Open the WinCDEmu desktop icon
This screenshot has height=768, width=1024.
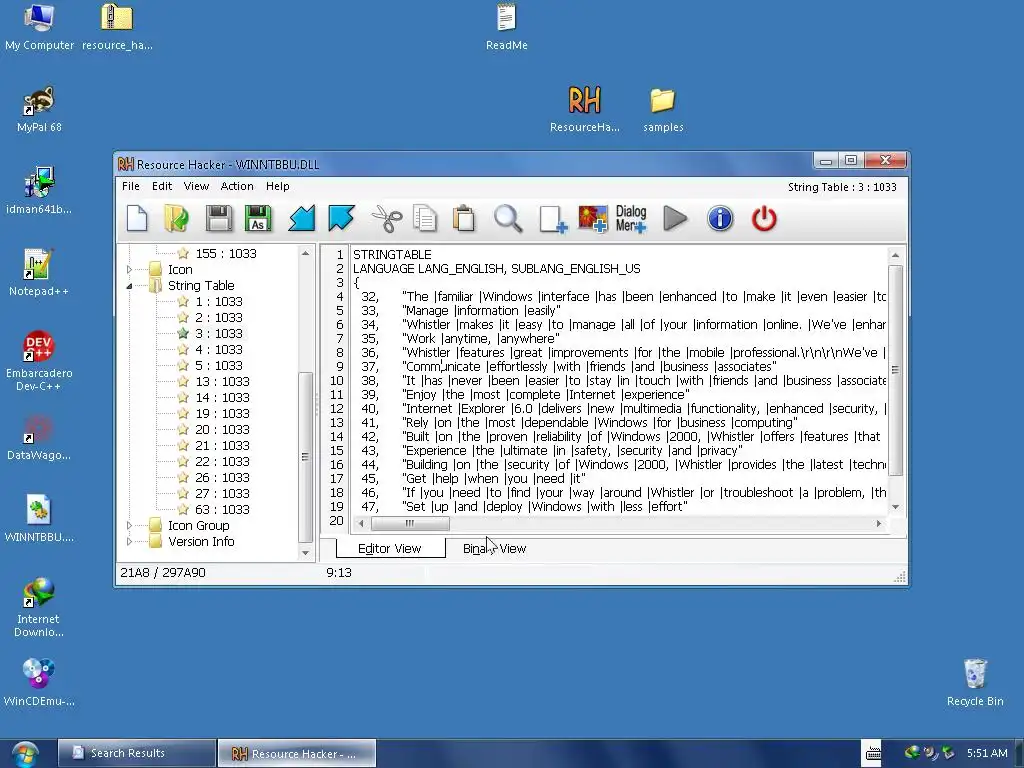39,683
